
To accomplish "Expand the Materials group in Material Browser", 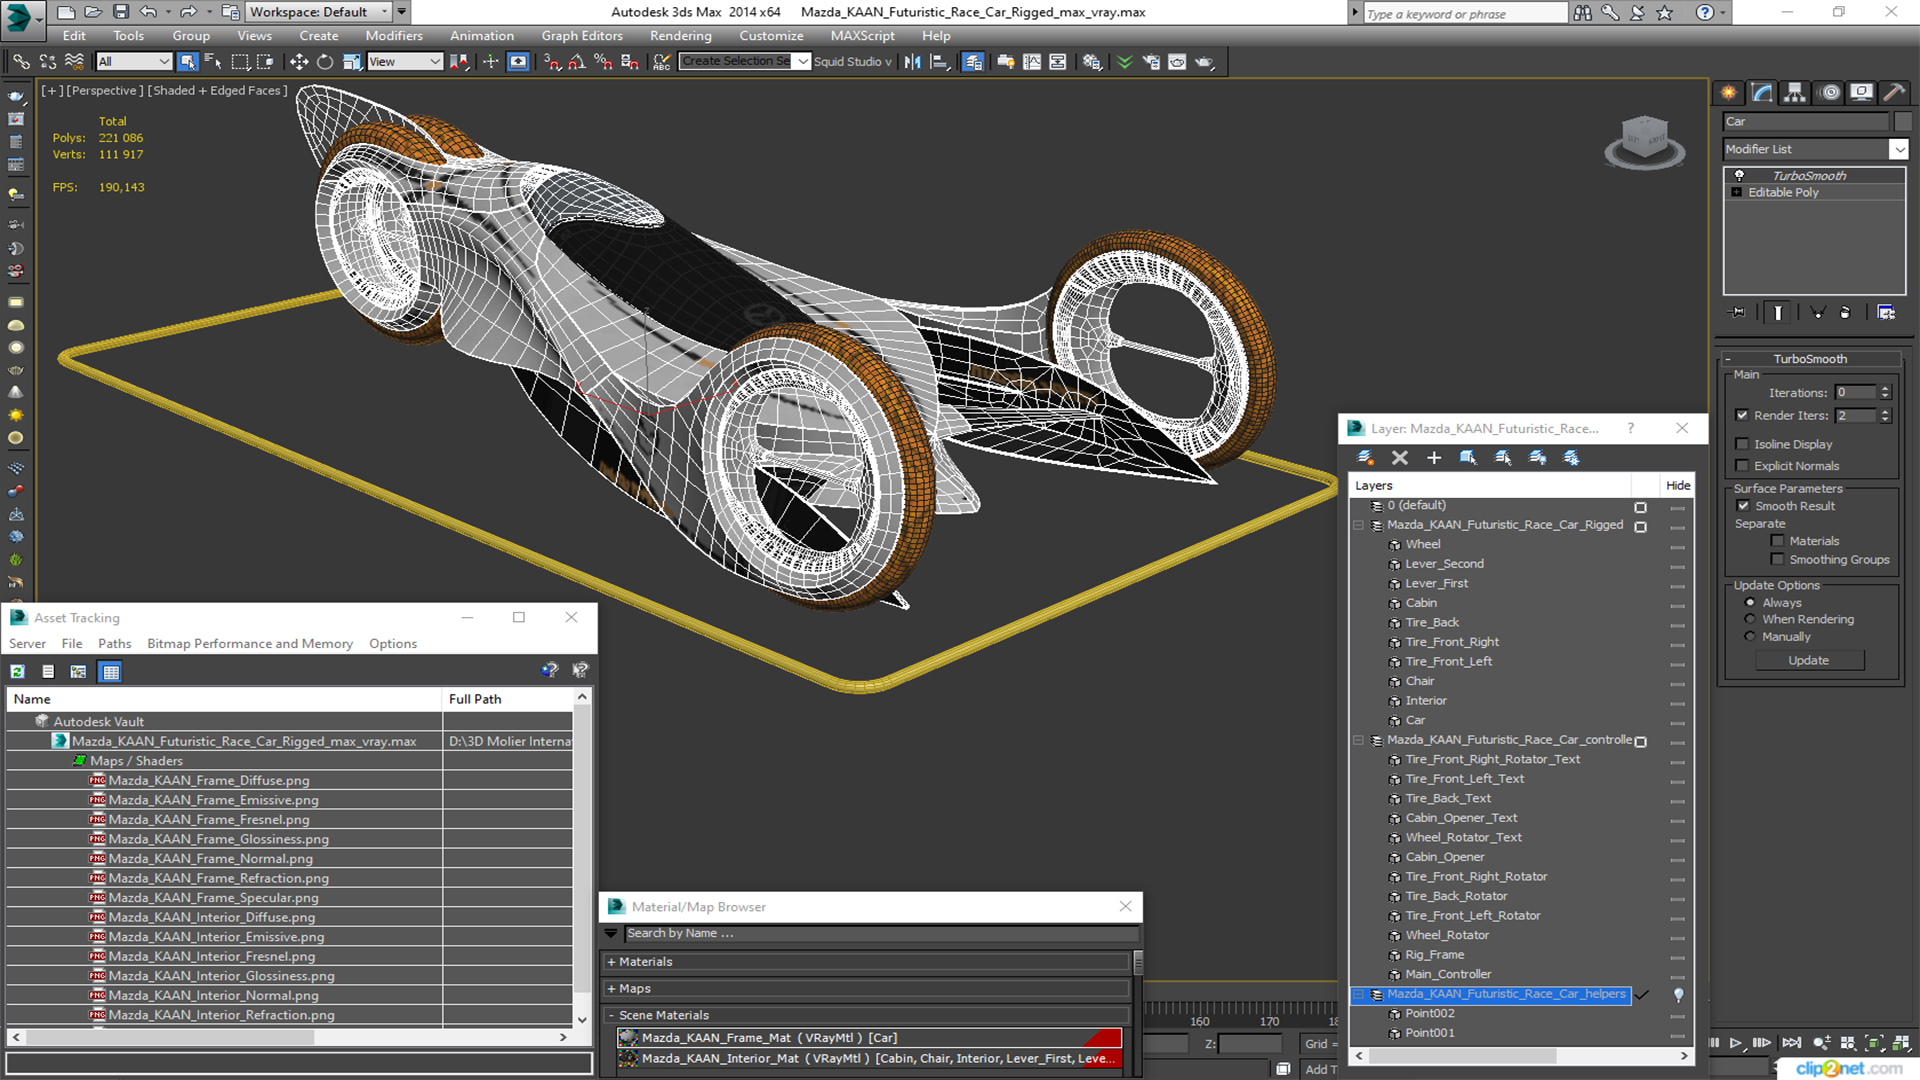I will click(867, 962).
